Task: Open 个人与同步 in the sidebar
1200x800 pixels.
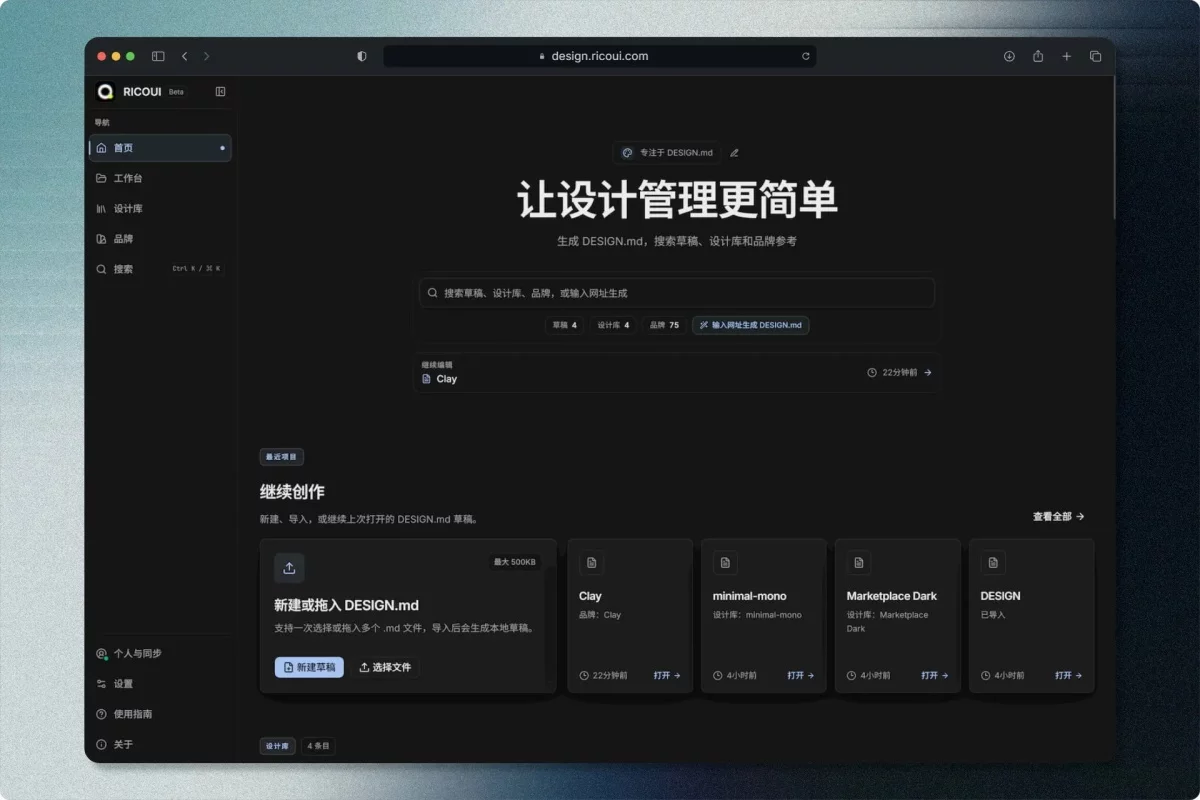Action: [x=160, y=653]
